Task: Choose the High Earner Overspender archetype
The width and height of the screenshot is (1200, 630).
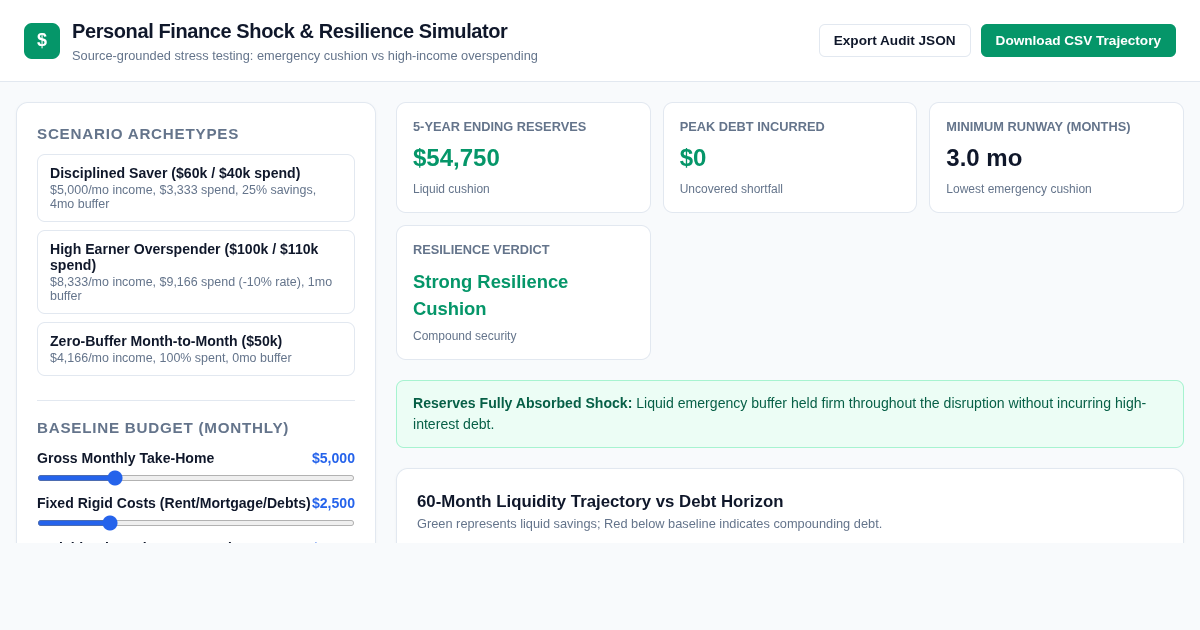Action: coord(196,272)
